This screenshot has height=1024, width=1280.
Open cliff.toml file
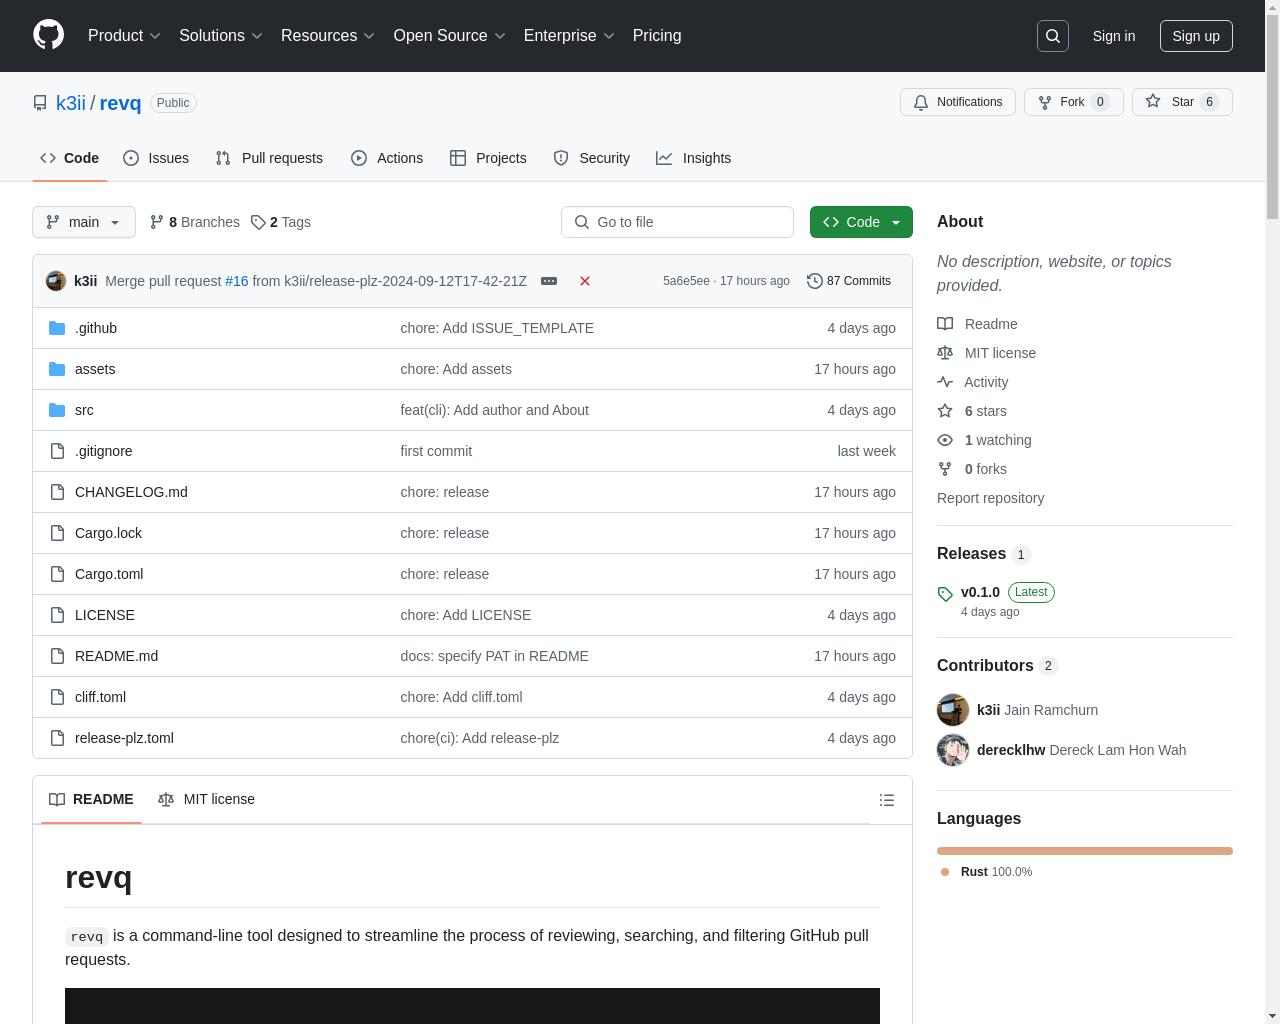pos(100,697)
